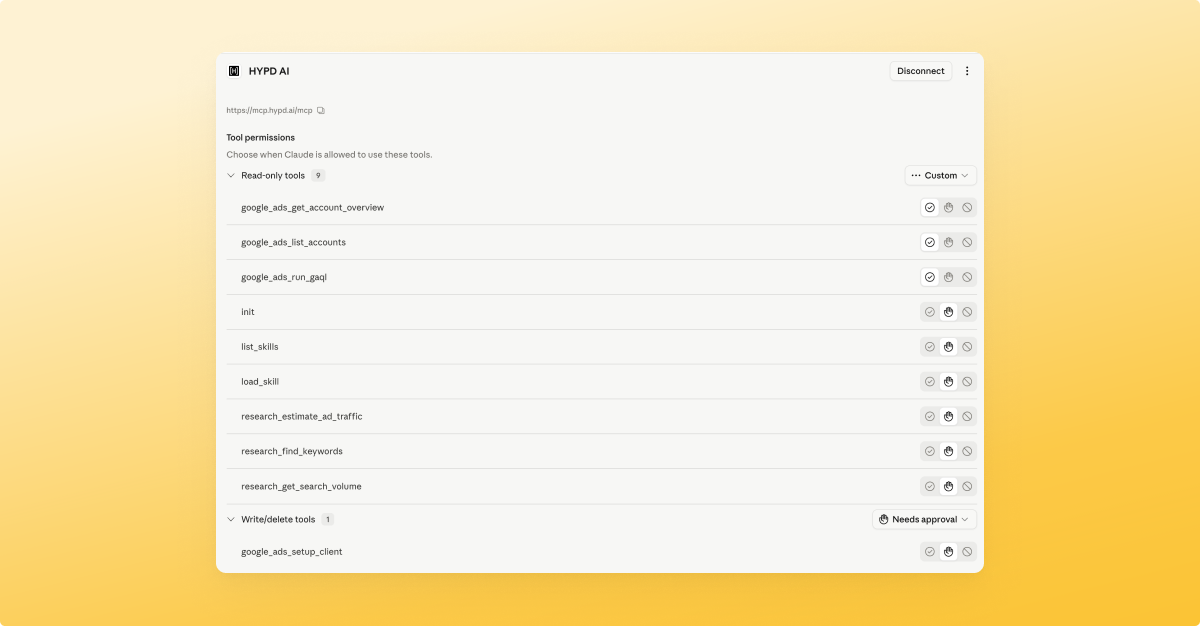Click the research_get_search_volume tool name

point(301,486)
